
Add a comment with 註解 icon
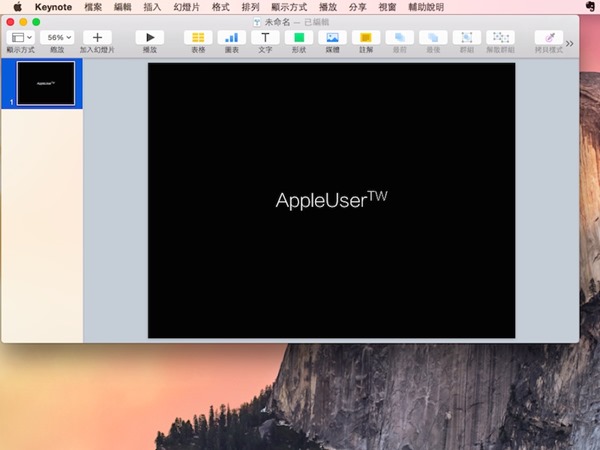click(x=365, y=37)
